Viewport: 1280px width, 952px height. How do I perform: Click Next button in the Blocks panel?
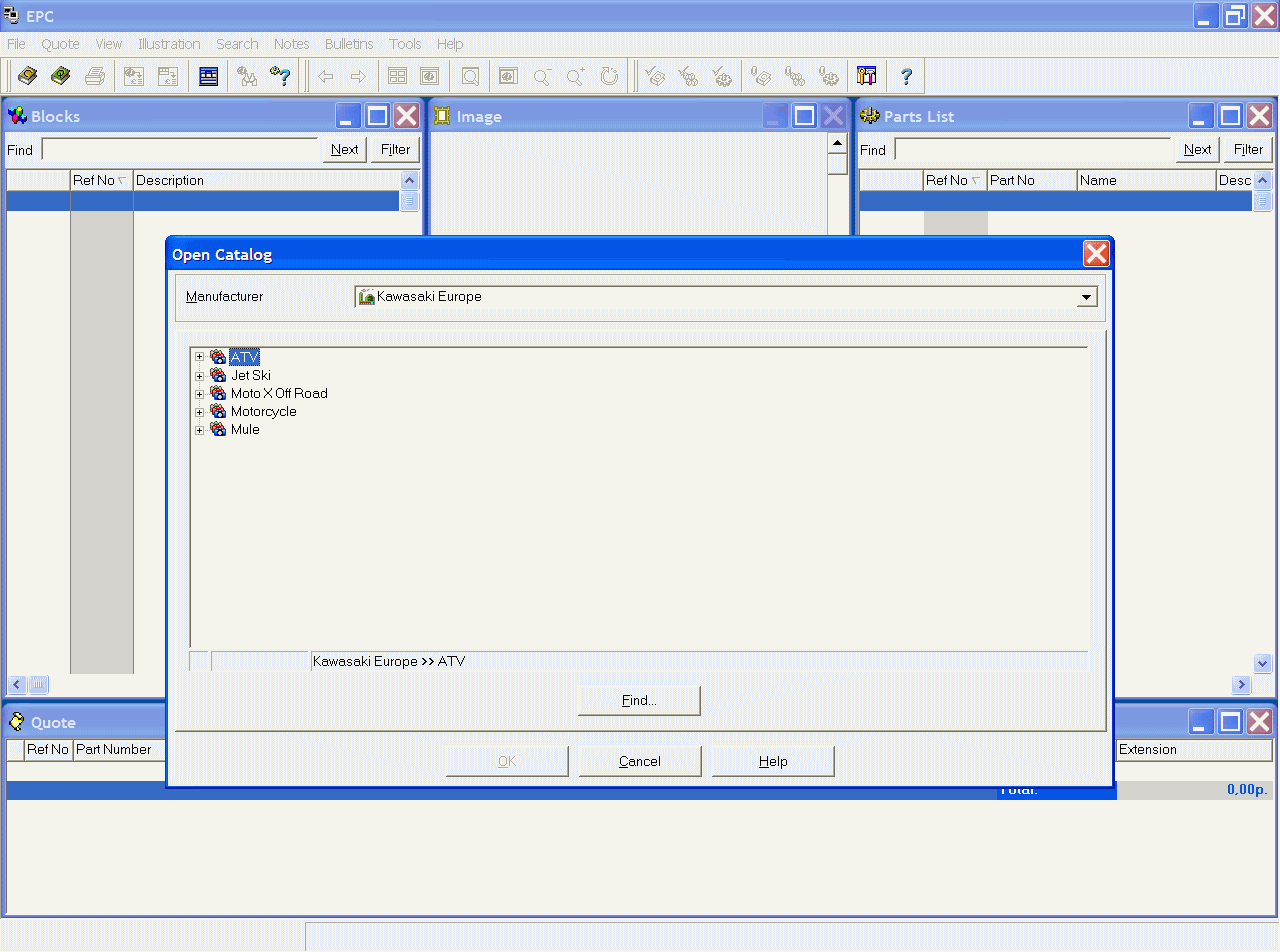[344, 150]
